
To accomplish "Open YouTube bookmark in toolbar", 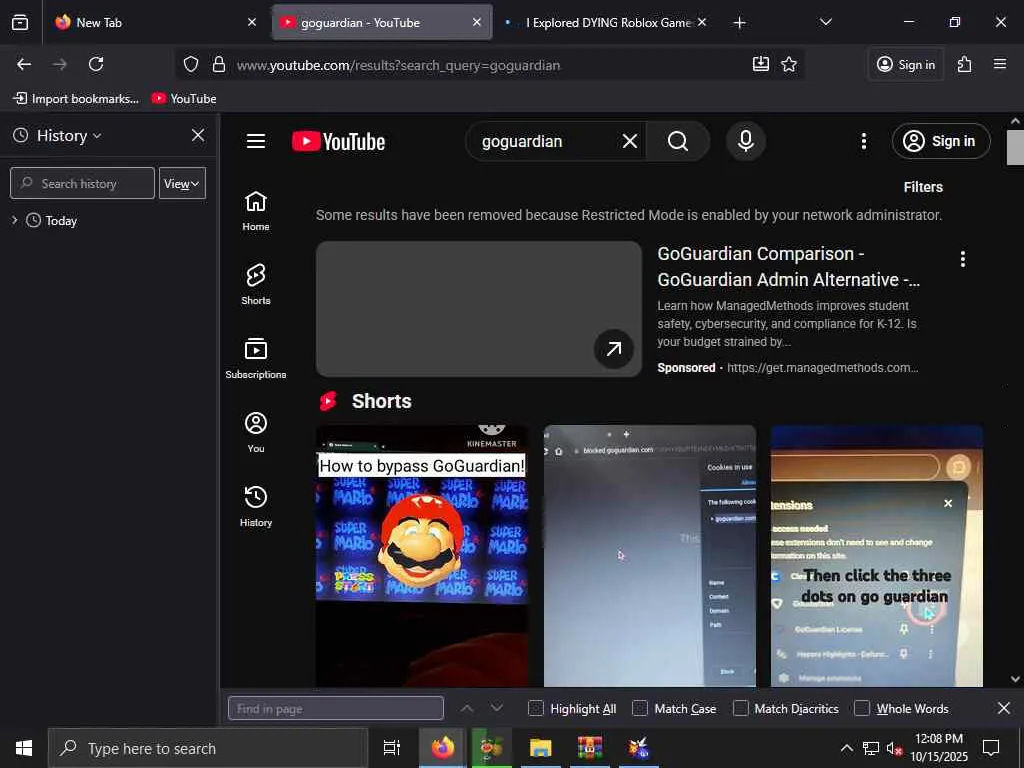I will [184, 99].
